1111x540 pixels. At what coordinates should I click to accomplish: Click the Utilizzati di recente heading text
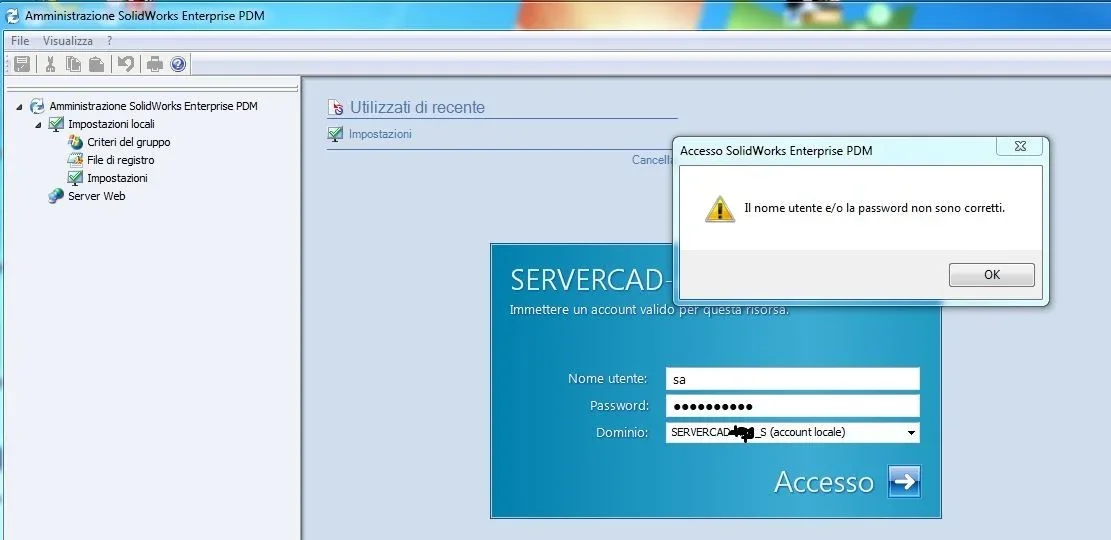point(417,108)
